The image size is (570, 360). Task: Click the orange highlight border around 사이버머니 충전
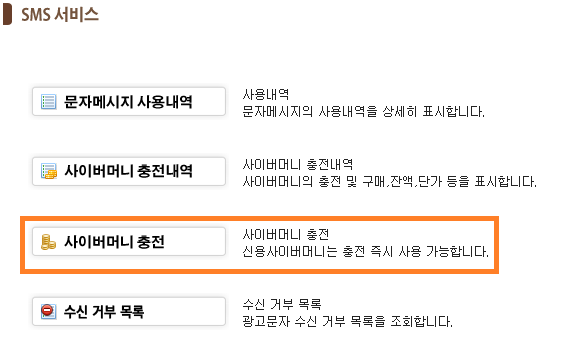coord(260,218)
